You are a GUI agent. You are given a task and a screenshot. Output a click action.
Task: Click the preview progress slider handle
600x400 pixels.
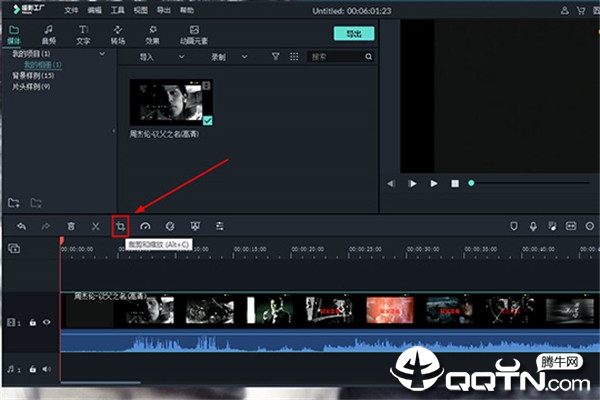(471, 183)
